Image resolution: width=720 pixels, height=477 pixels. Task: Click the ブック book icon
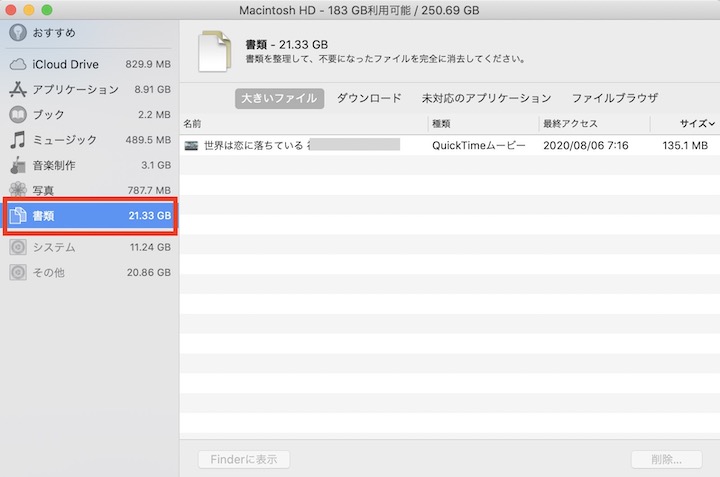point(18,114)
